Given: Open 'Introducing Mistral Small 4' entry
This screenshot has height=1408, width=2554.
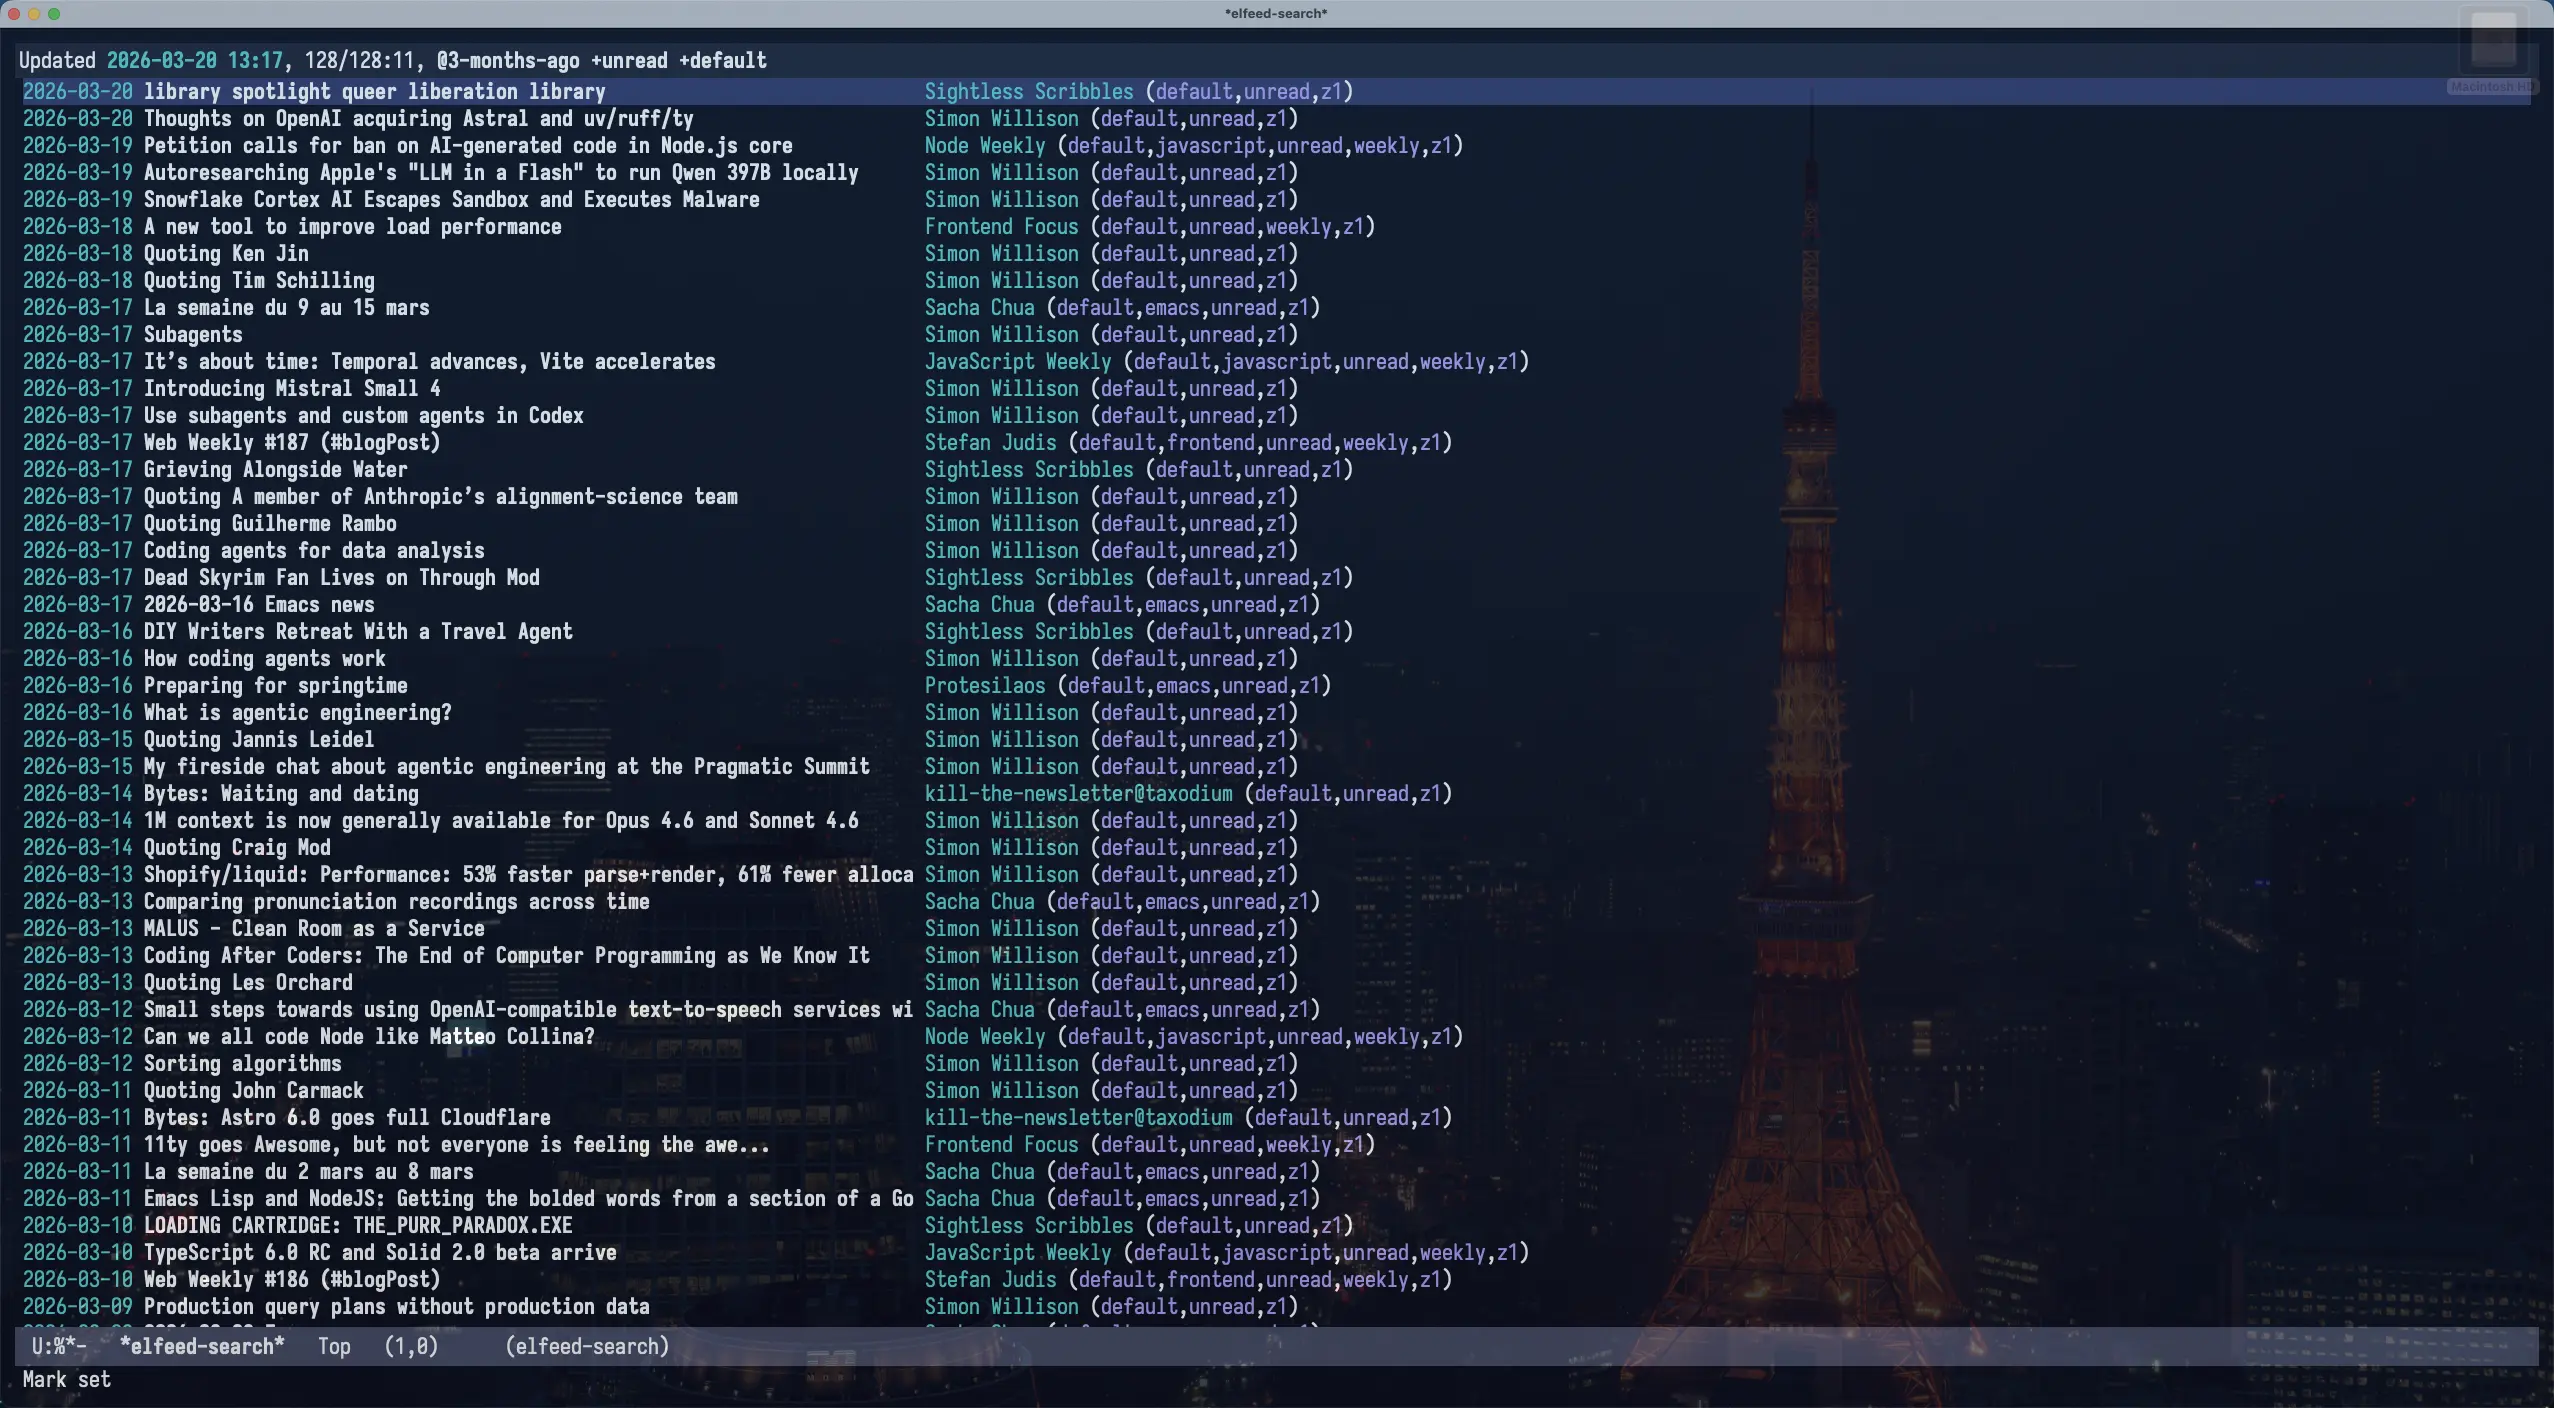Looking at the screenshot, I should (x=291, y=389).
